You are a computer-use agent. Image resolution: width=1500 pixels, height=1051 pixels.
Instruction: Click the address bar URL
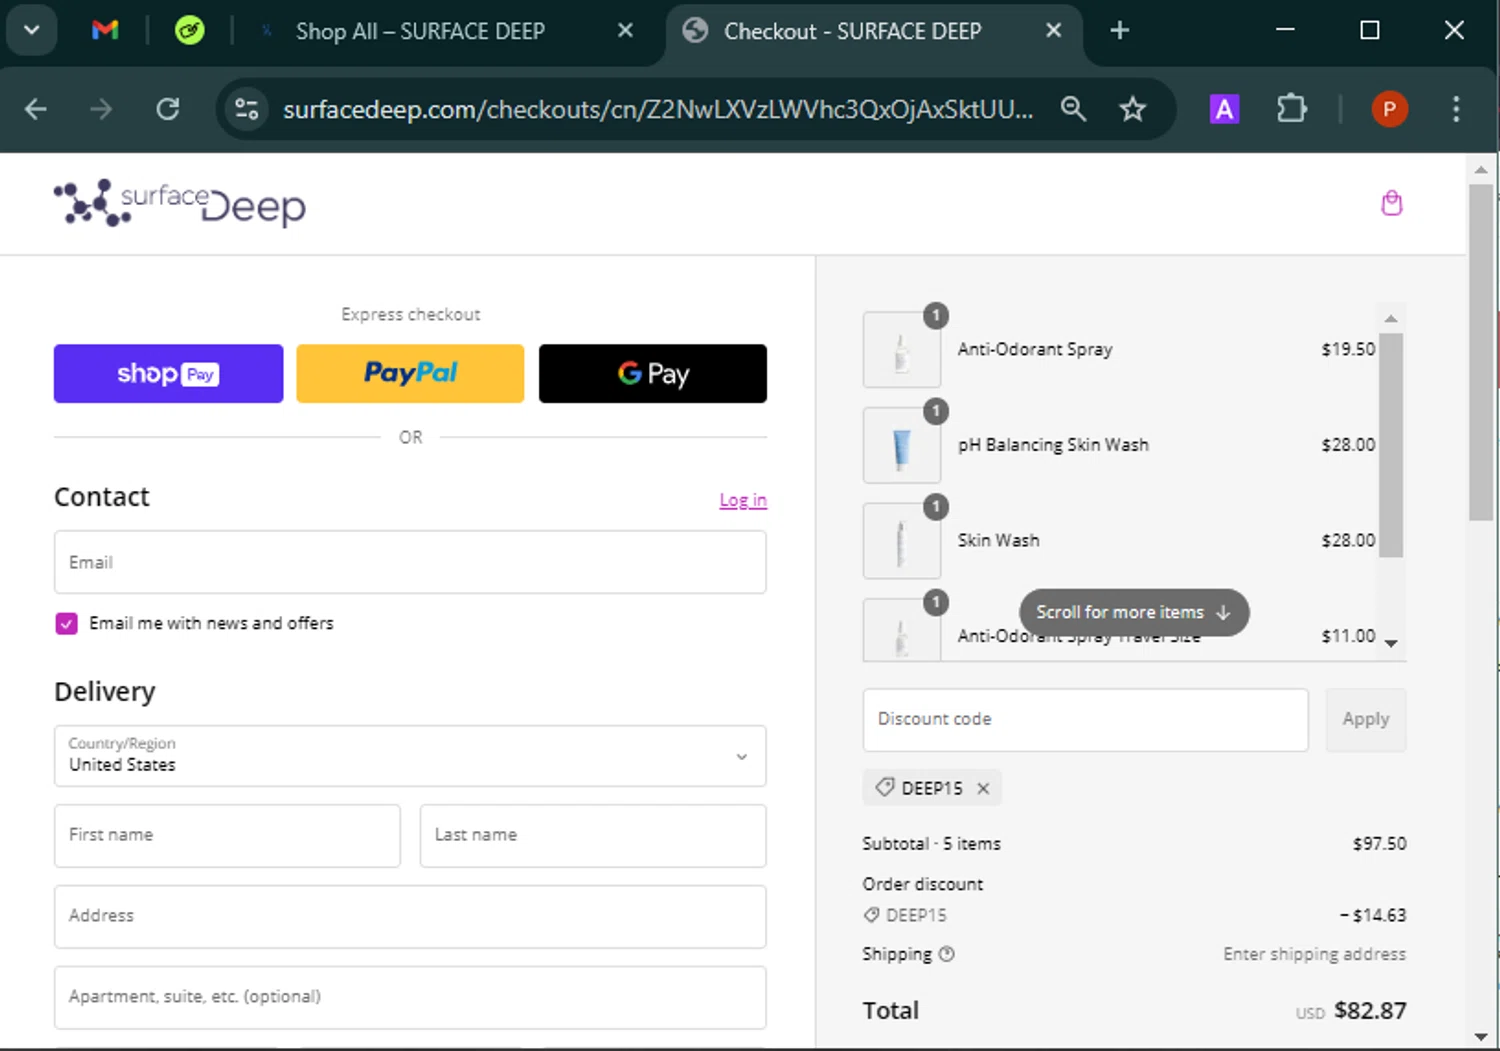pyautogui.click(x=658, y=109)
